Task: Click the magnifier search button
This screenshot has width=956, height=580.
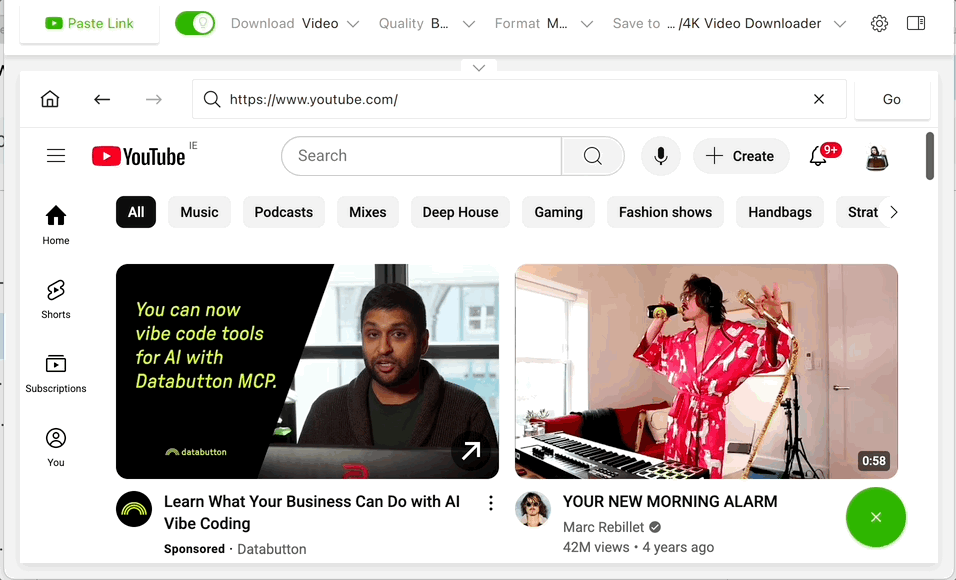Action: [593, 156]
